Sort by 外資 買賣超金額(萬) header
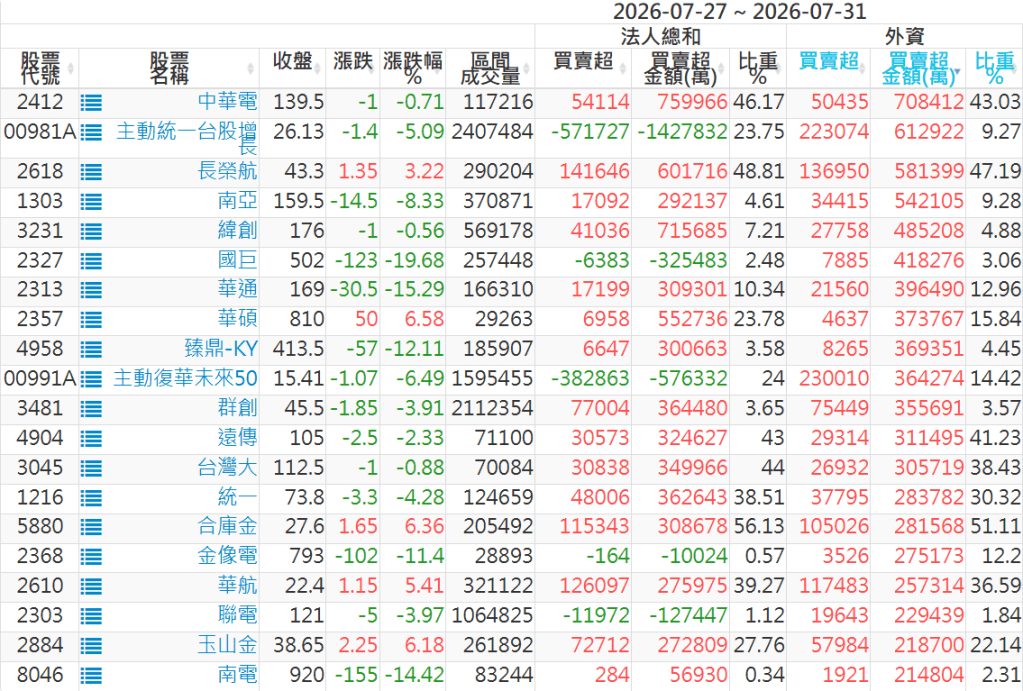 [x=918, y=69]
